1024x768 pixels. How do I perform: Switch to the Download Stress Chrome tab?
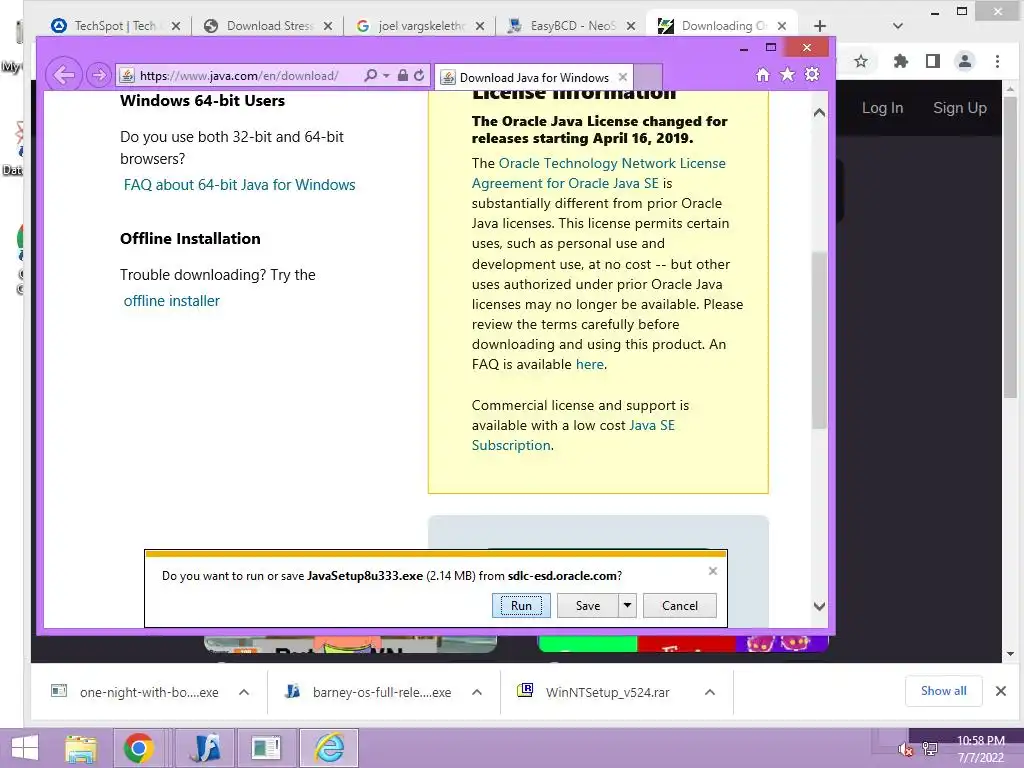coord(269,25)
